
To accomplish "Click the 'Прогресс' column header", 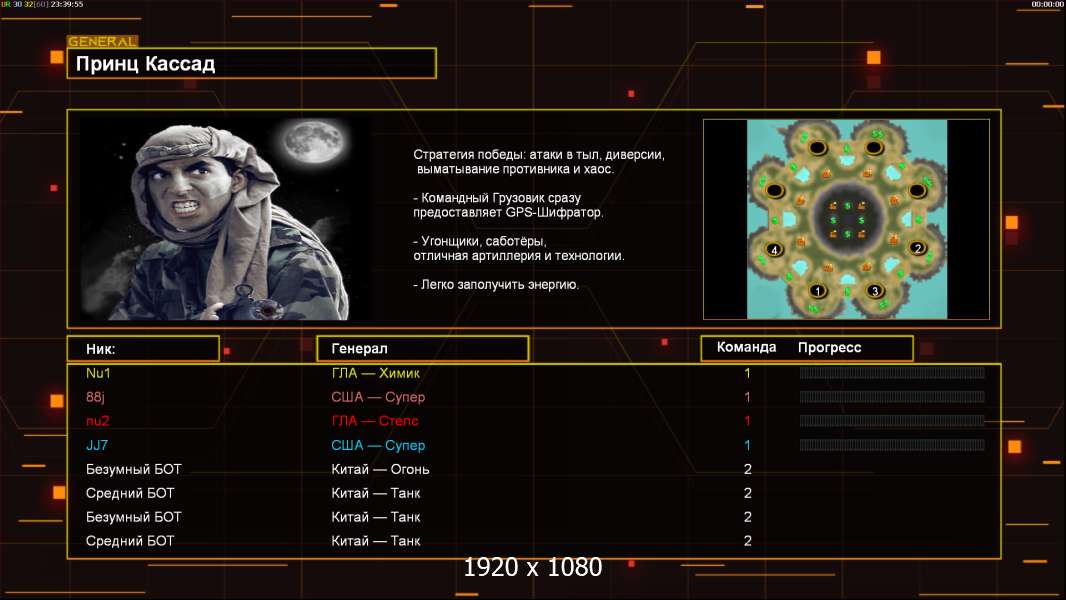I will (x=829, y=347).
